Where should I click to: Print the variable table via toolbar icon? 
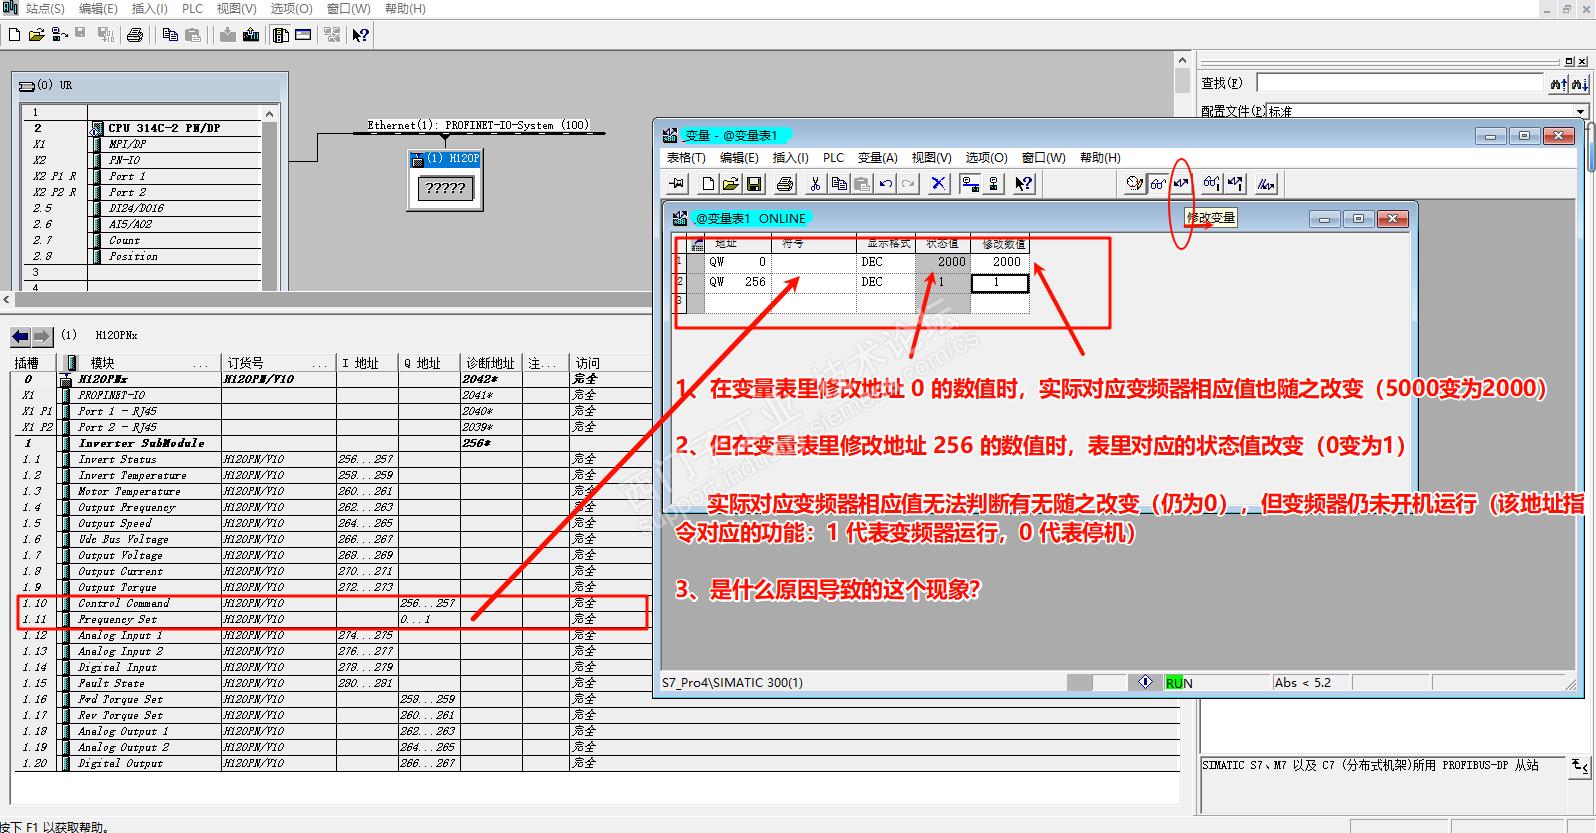[785, 184]
